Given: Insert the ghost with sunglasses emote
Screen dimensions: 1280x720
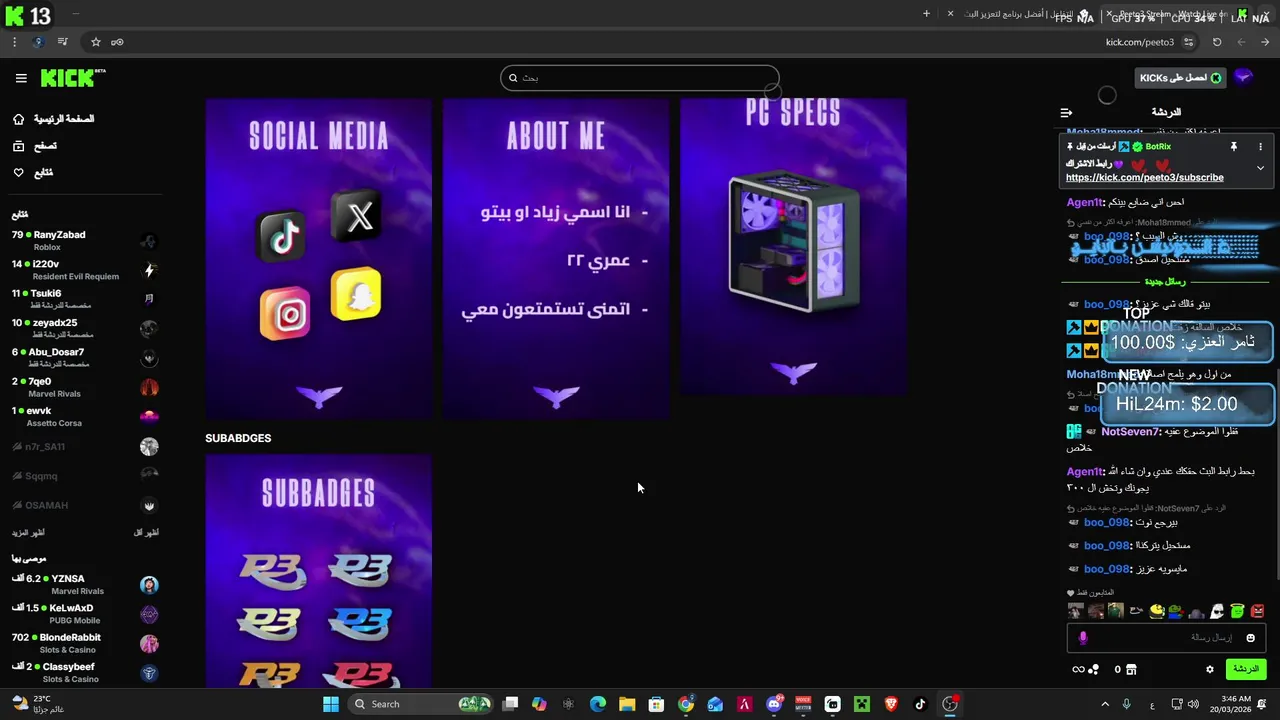Looking at the screenshot, I should click(1217, 611).
